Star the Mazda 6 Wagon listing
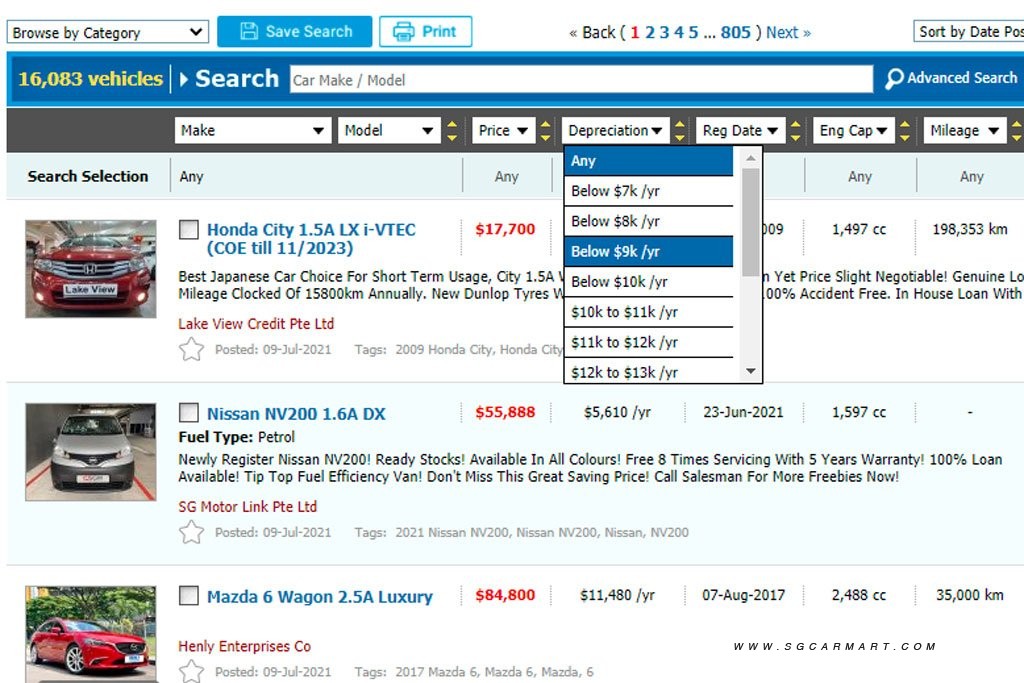This screenshot has width=1024, height=683. (191, 671)
